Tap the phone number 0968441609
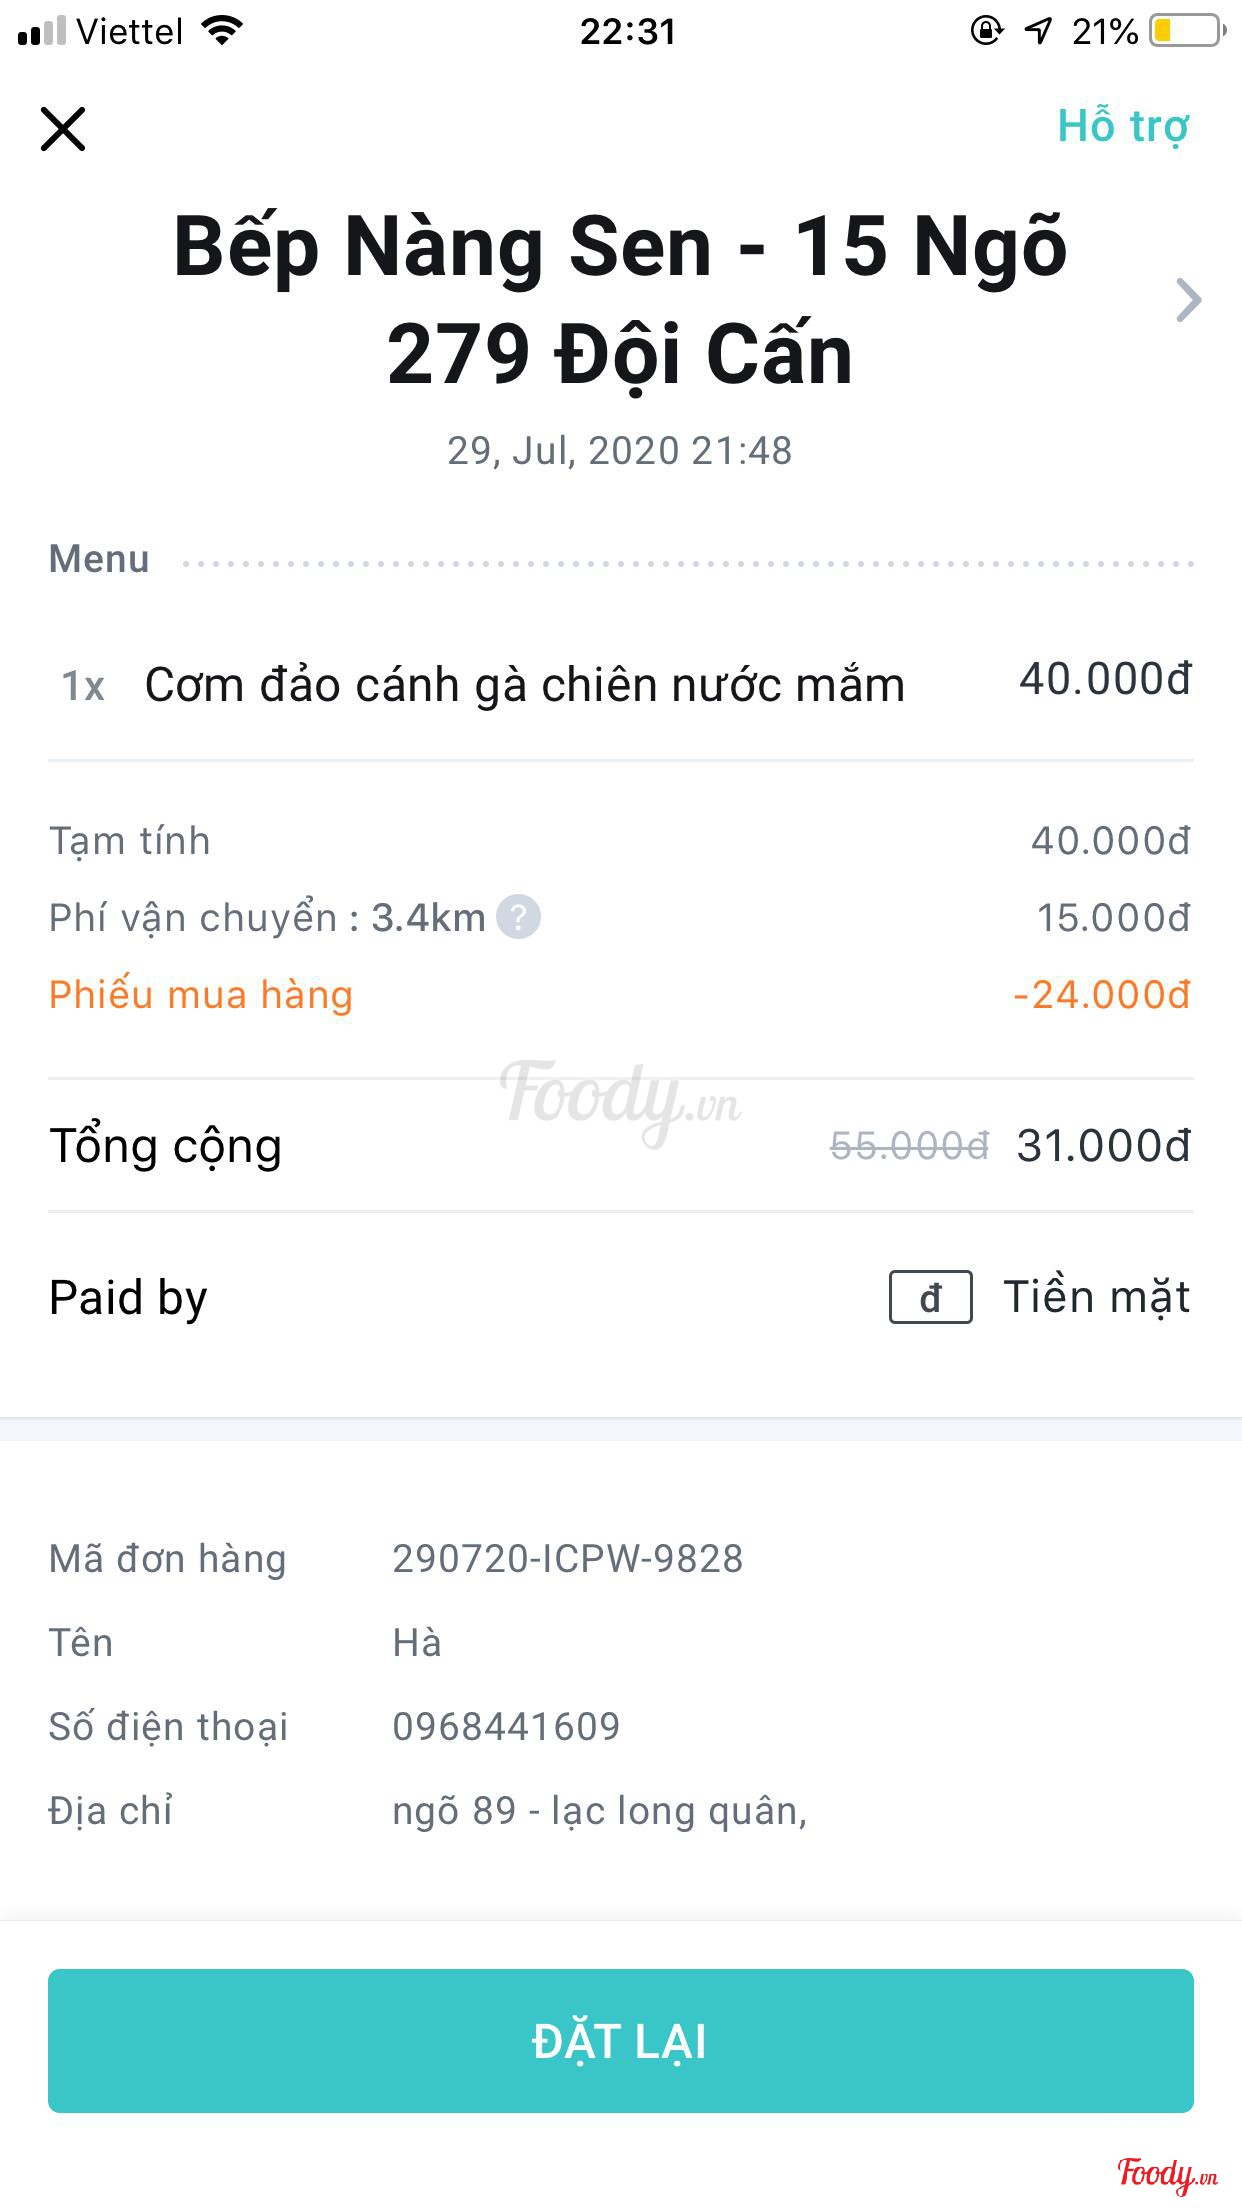1242x2208 pixels. coord(506,1727)
